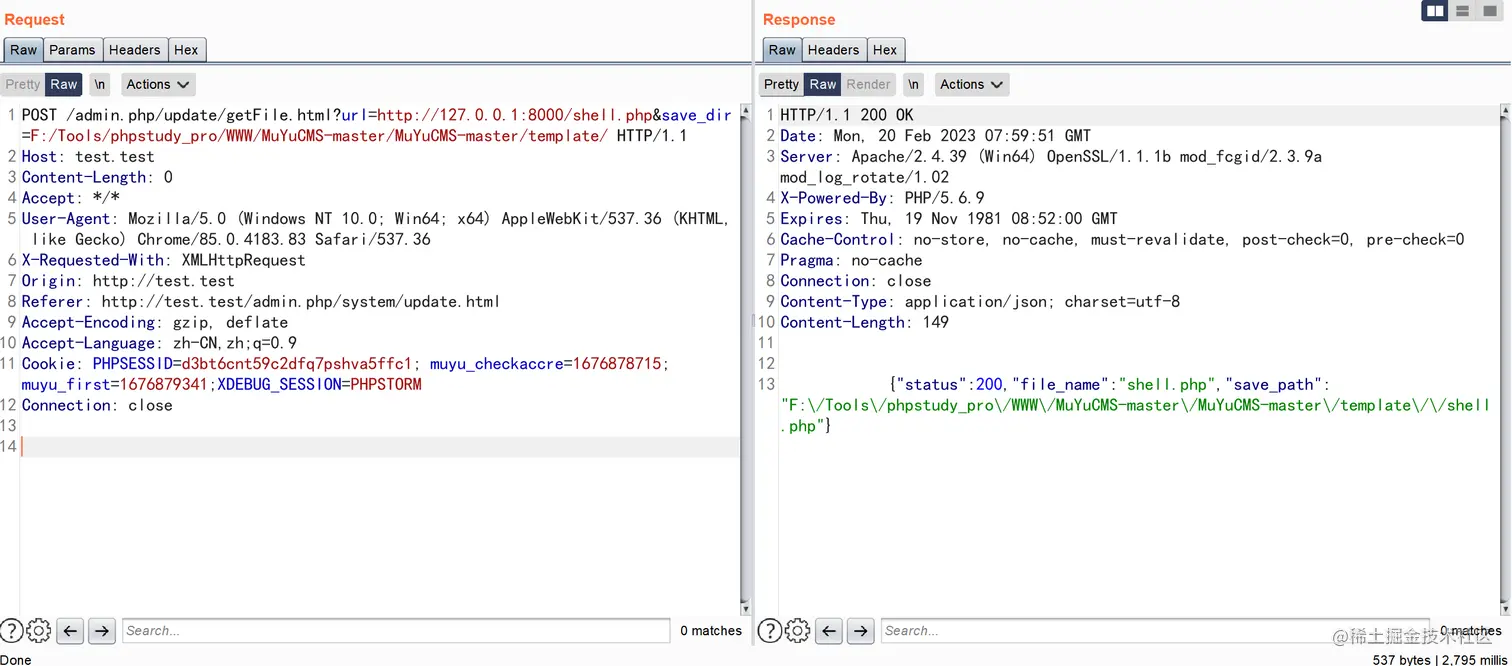The width and height of the screenshot is (1512, 666).
Task: Select Render view in Response editor
Action: coord(869,84)
